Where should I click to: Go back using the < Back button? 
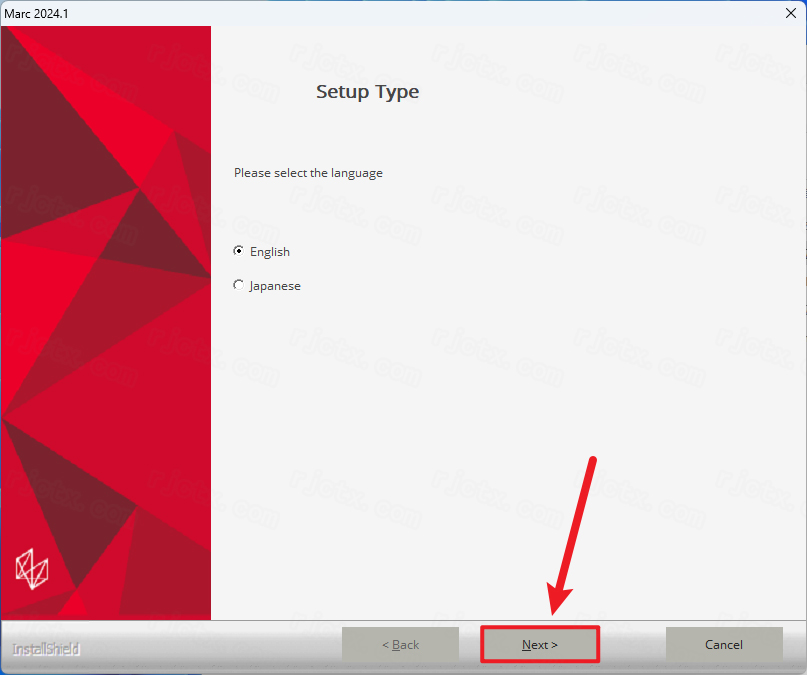(400, 644)
